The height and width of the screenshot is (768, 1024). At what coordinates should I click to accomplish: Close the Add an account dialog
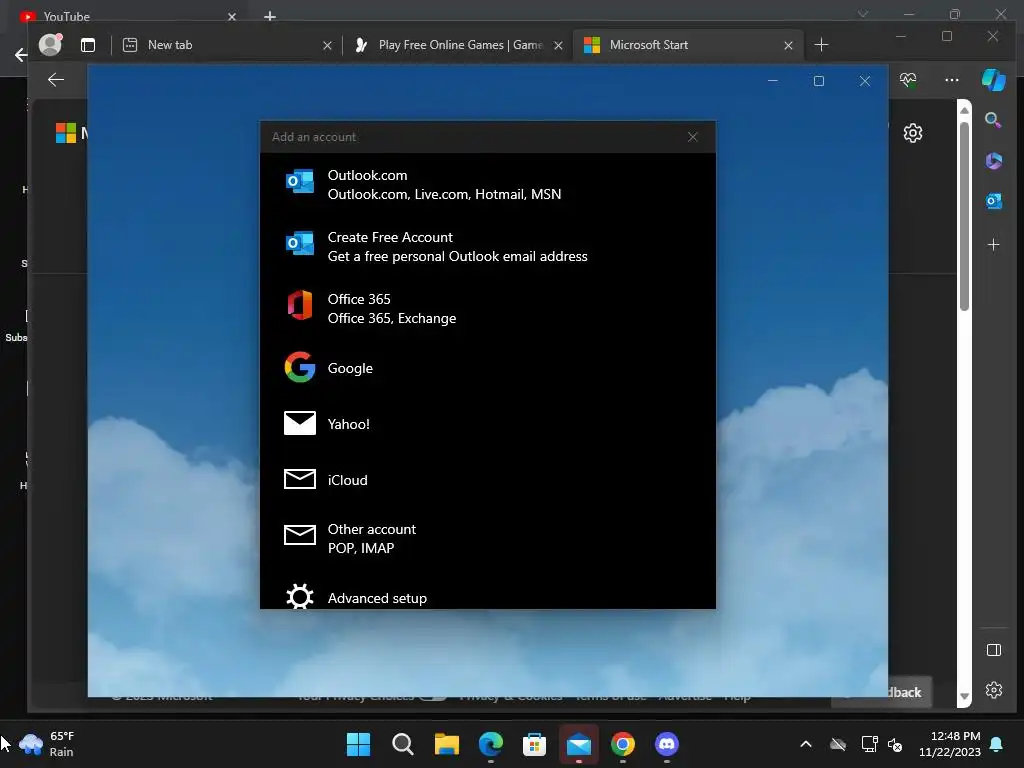[x=693, y=136]
